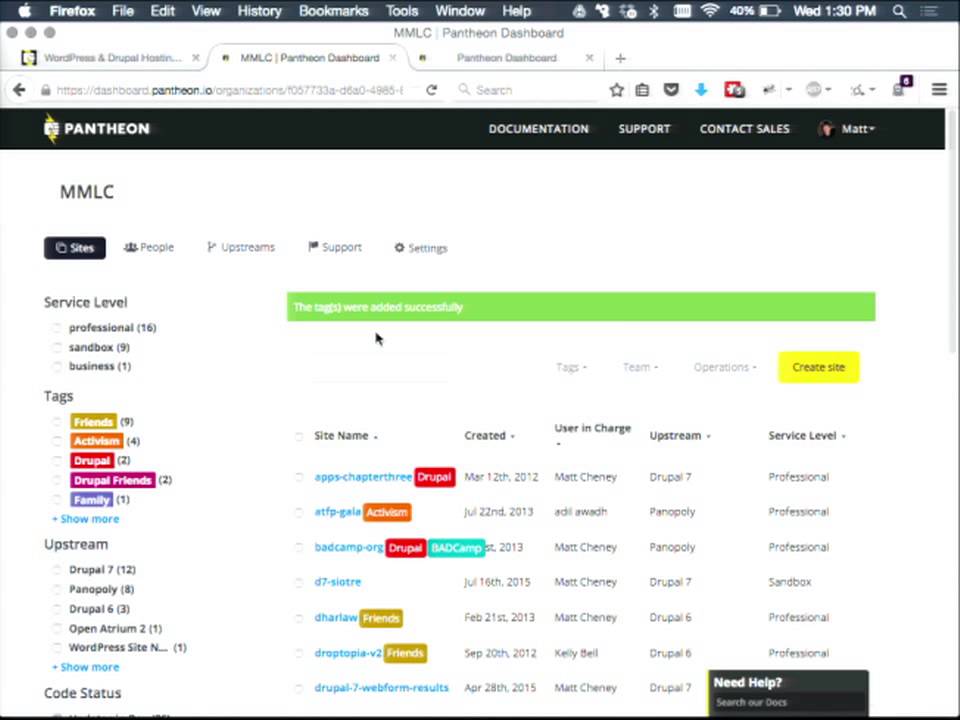Reload the page with the refresh icon

point(432,90)
